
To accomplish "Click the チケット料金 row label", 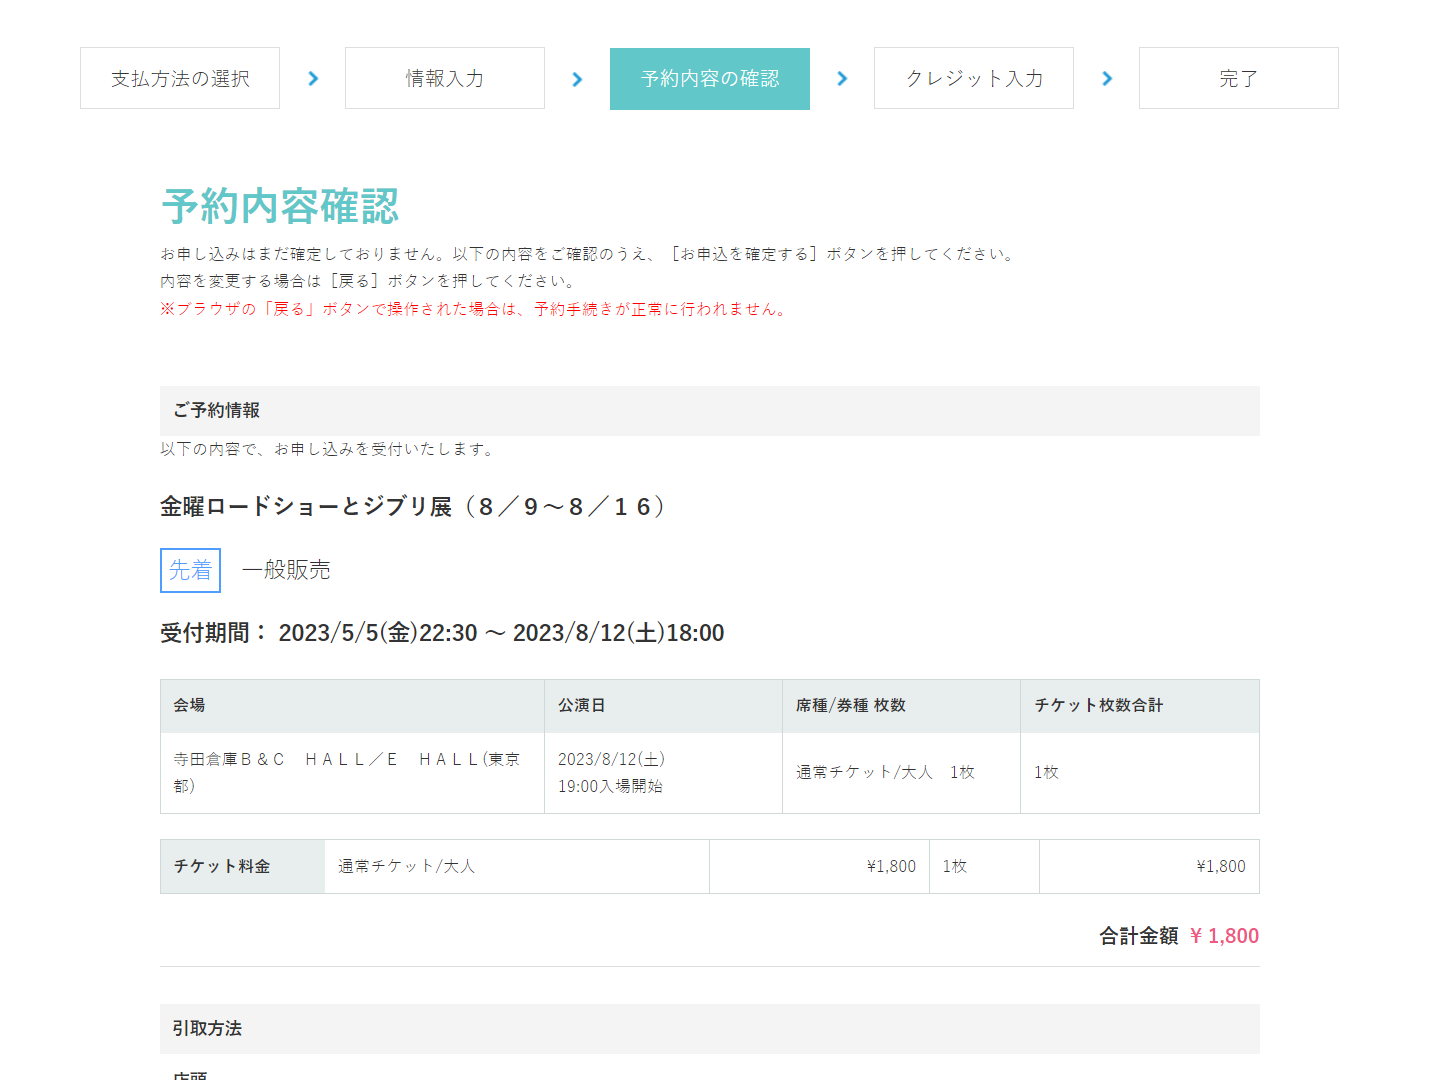I will click(243, 867).
